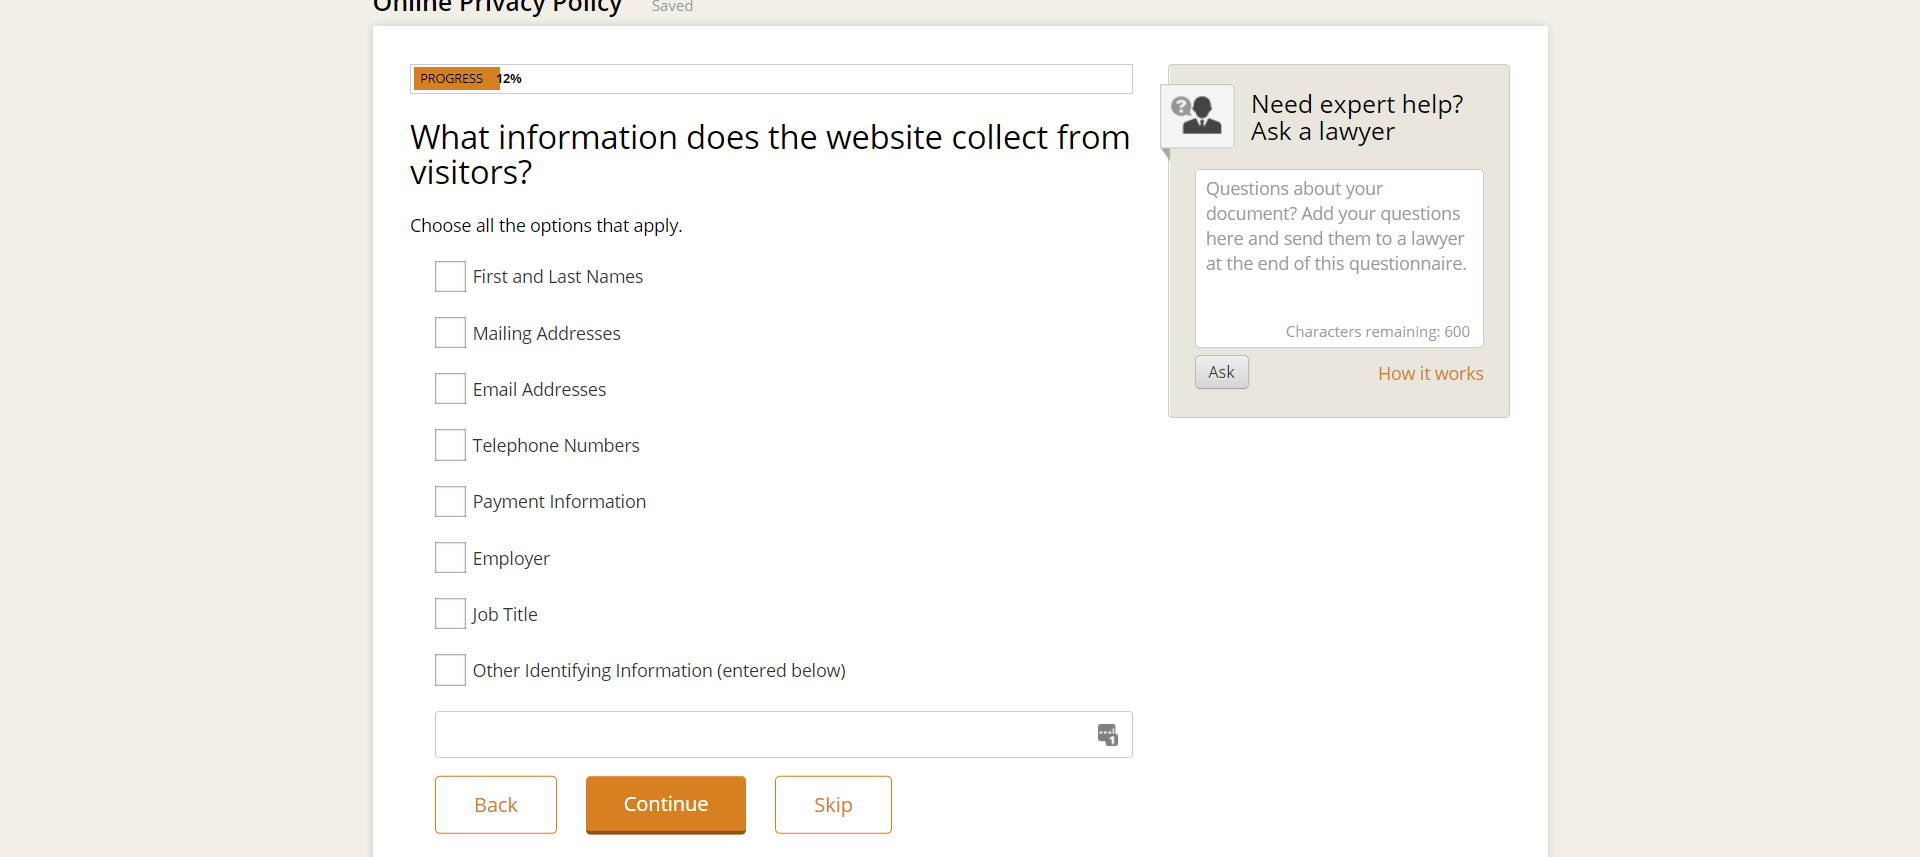Click the Email Addresses label text
1920x857 pixels.
[539, 390]
